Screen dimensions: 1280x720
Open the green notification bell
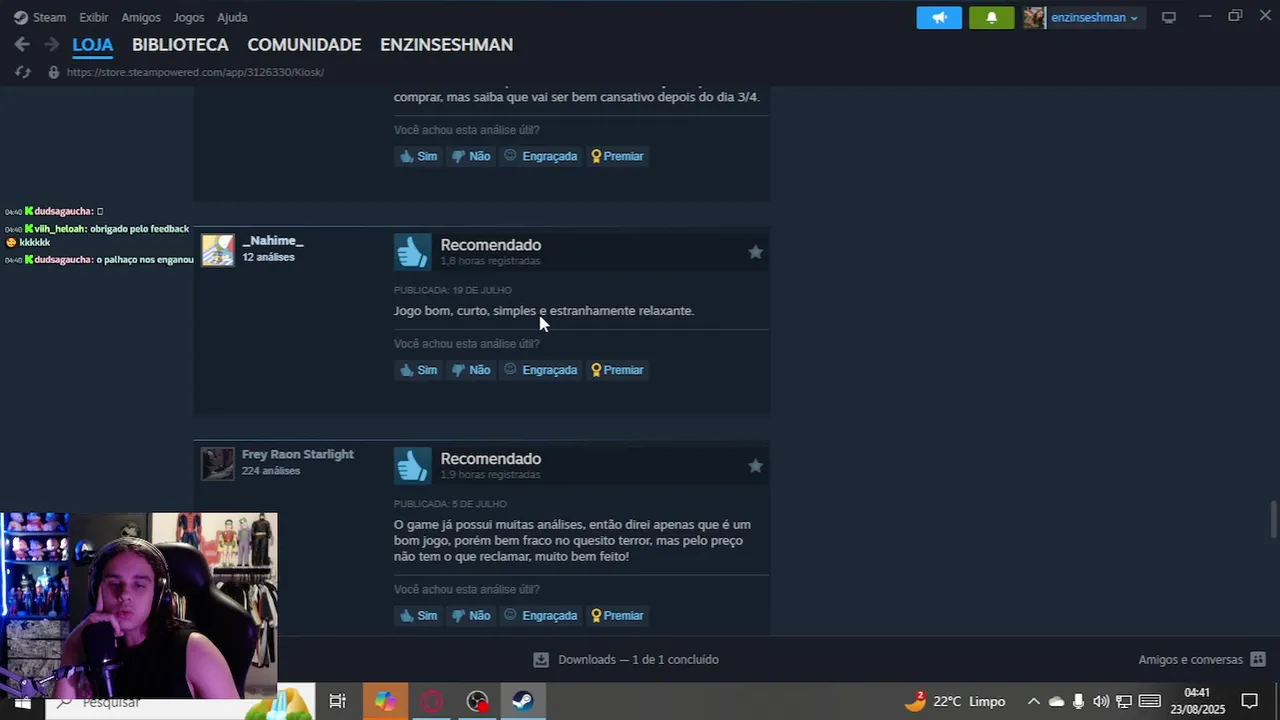(991, 17)
